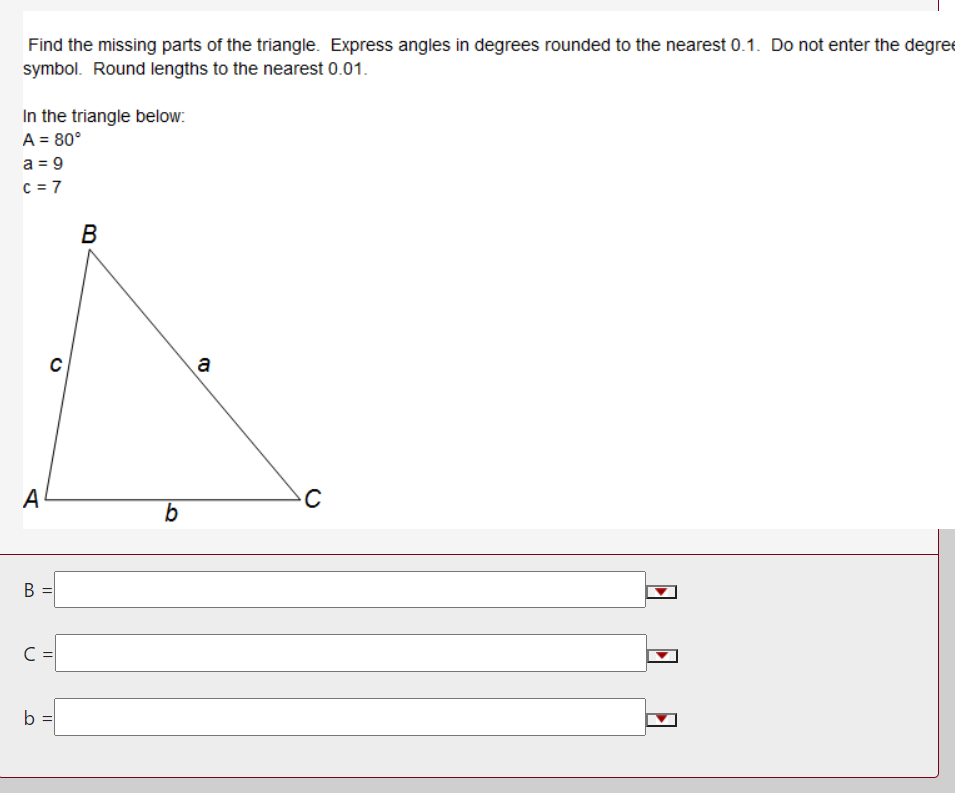955x793 pixels.
Task: Click side label b below the triangle
Action: (x=170, y=515)
